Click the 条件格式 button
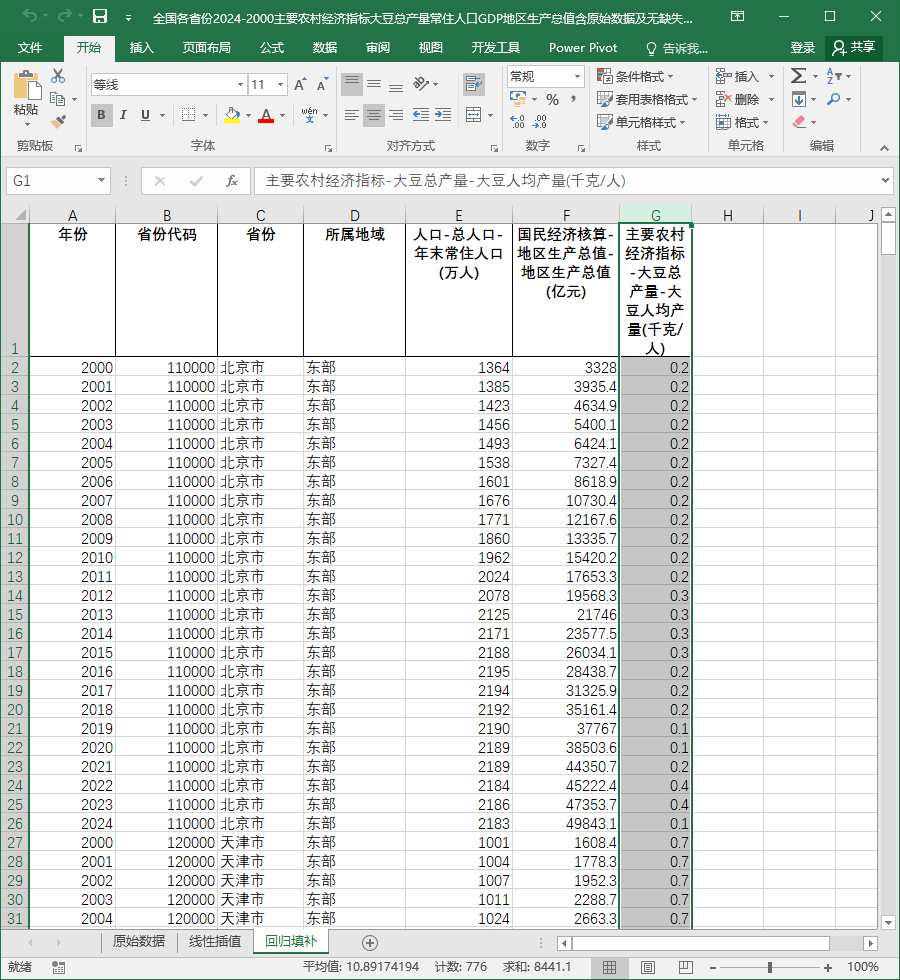 [x=635, y=76]
